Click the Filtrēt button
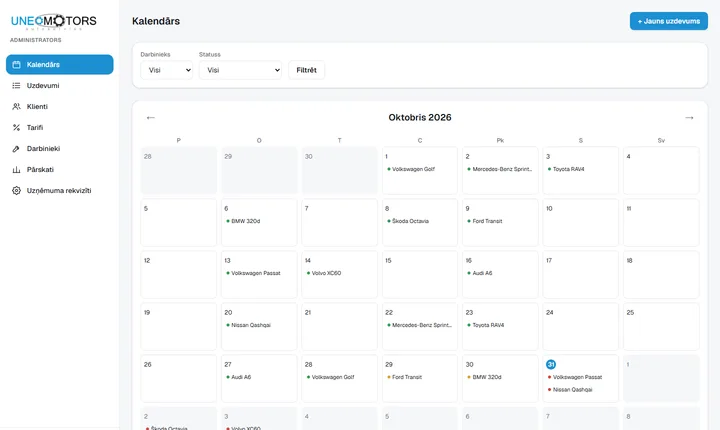 coord(306,70)
